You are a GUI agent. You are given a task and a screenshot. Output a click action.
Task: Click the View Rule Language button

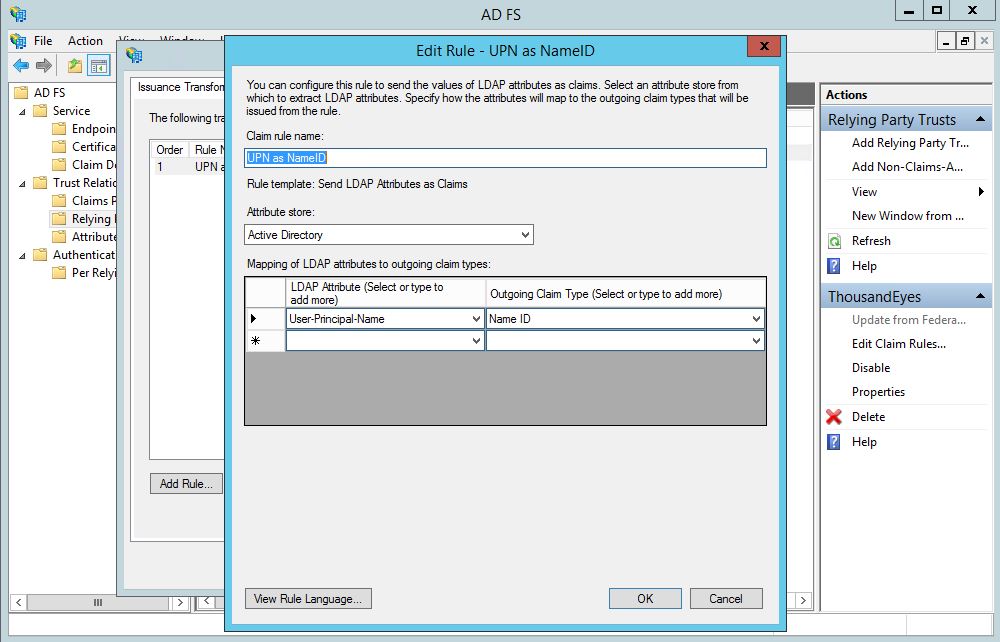(309, 599)
